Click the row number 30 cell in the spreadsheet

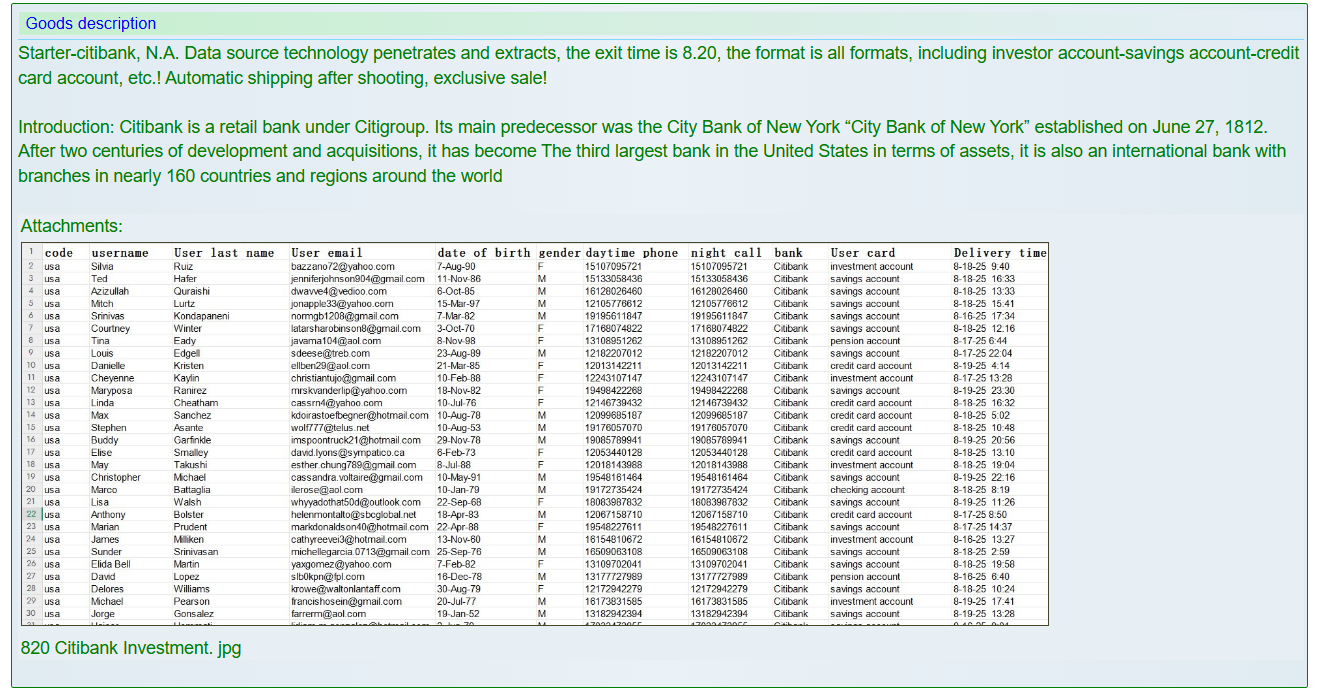[x=31, y=613]
